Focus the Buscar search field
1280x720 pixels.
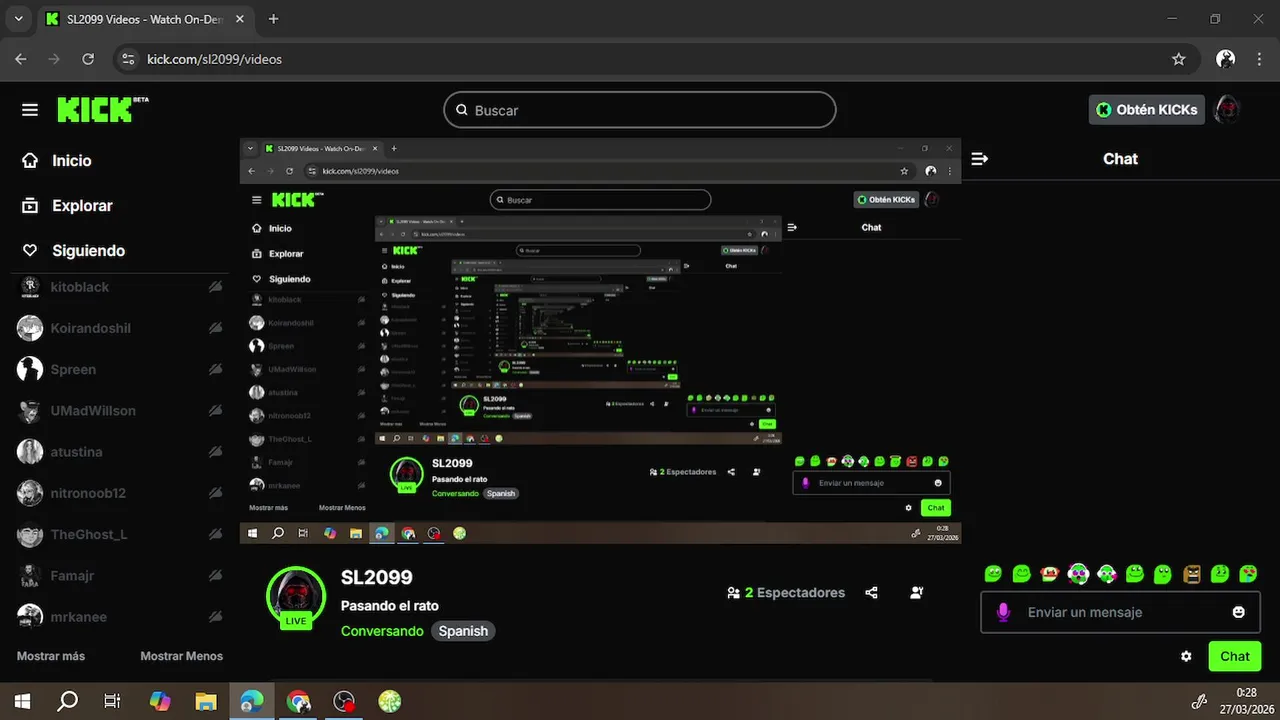pos(640,110)
